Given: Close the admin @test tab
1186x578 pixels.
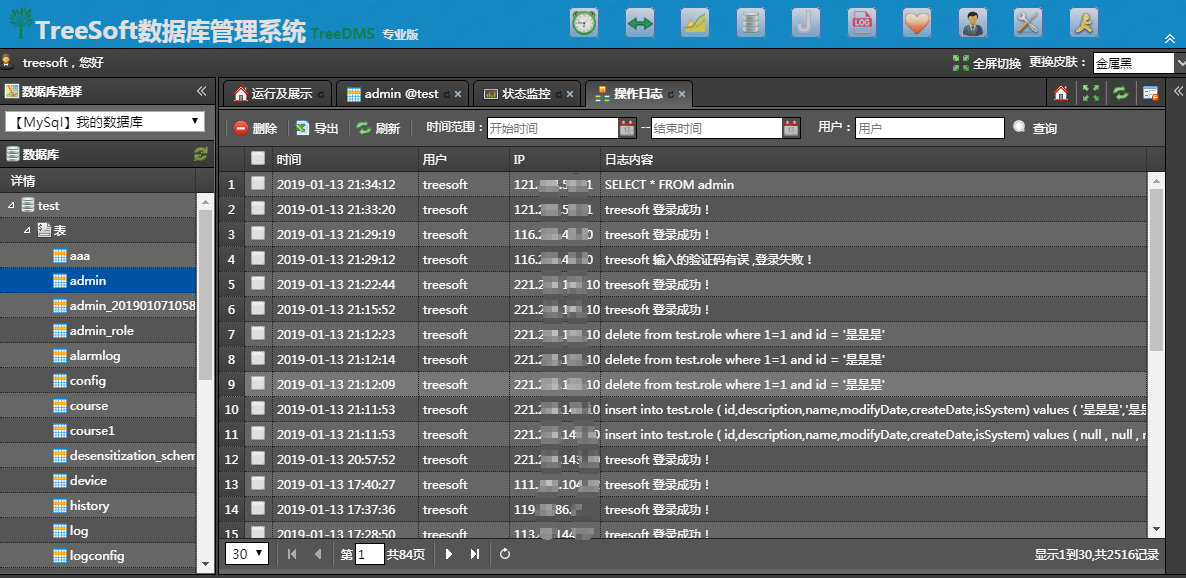Looking at the screenshot, I should (458, 95).
